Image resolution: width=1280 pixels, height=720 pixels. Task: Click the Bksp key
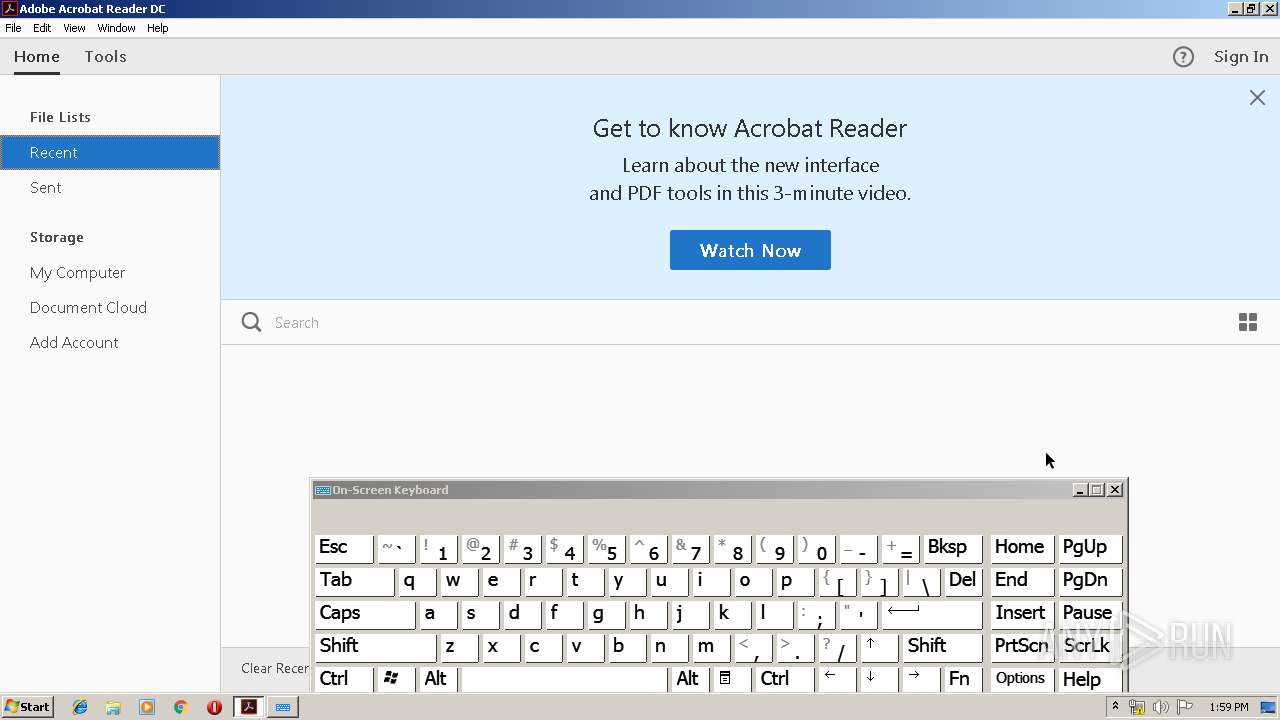click(952, 547)
